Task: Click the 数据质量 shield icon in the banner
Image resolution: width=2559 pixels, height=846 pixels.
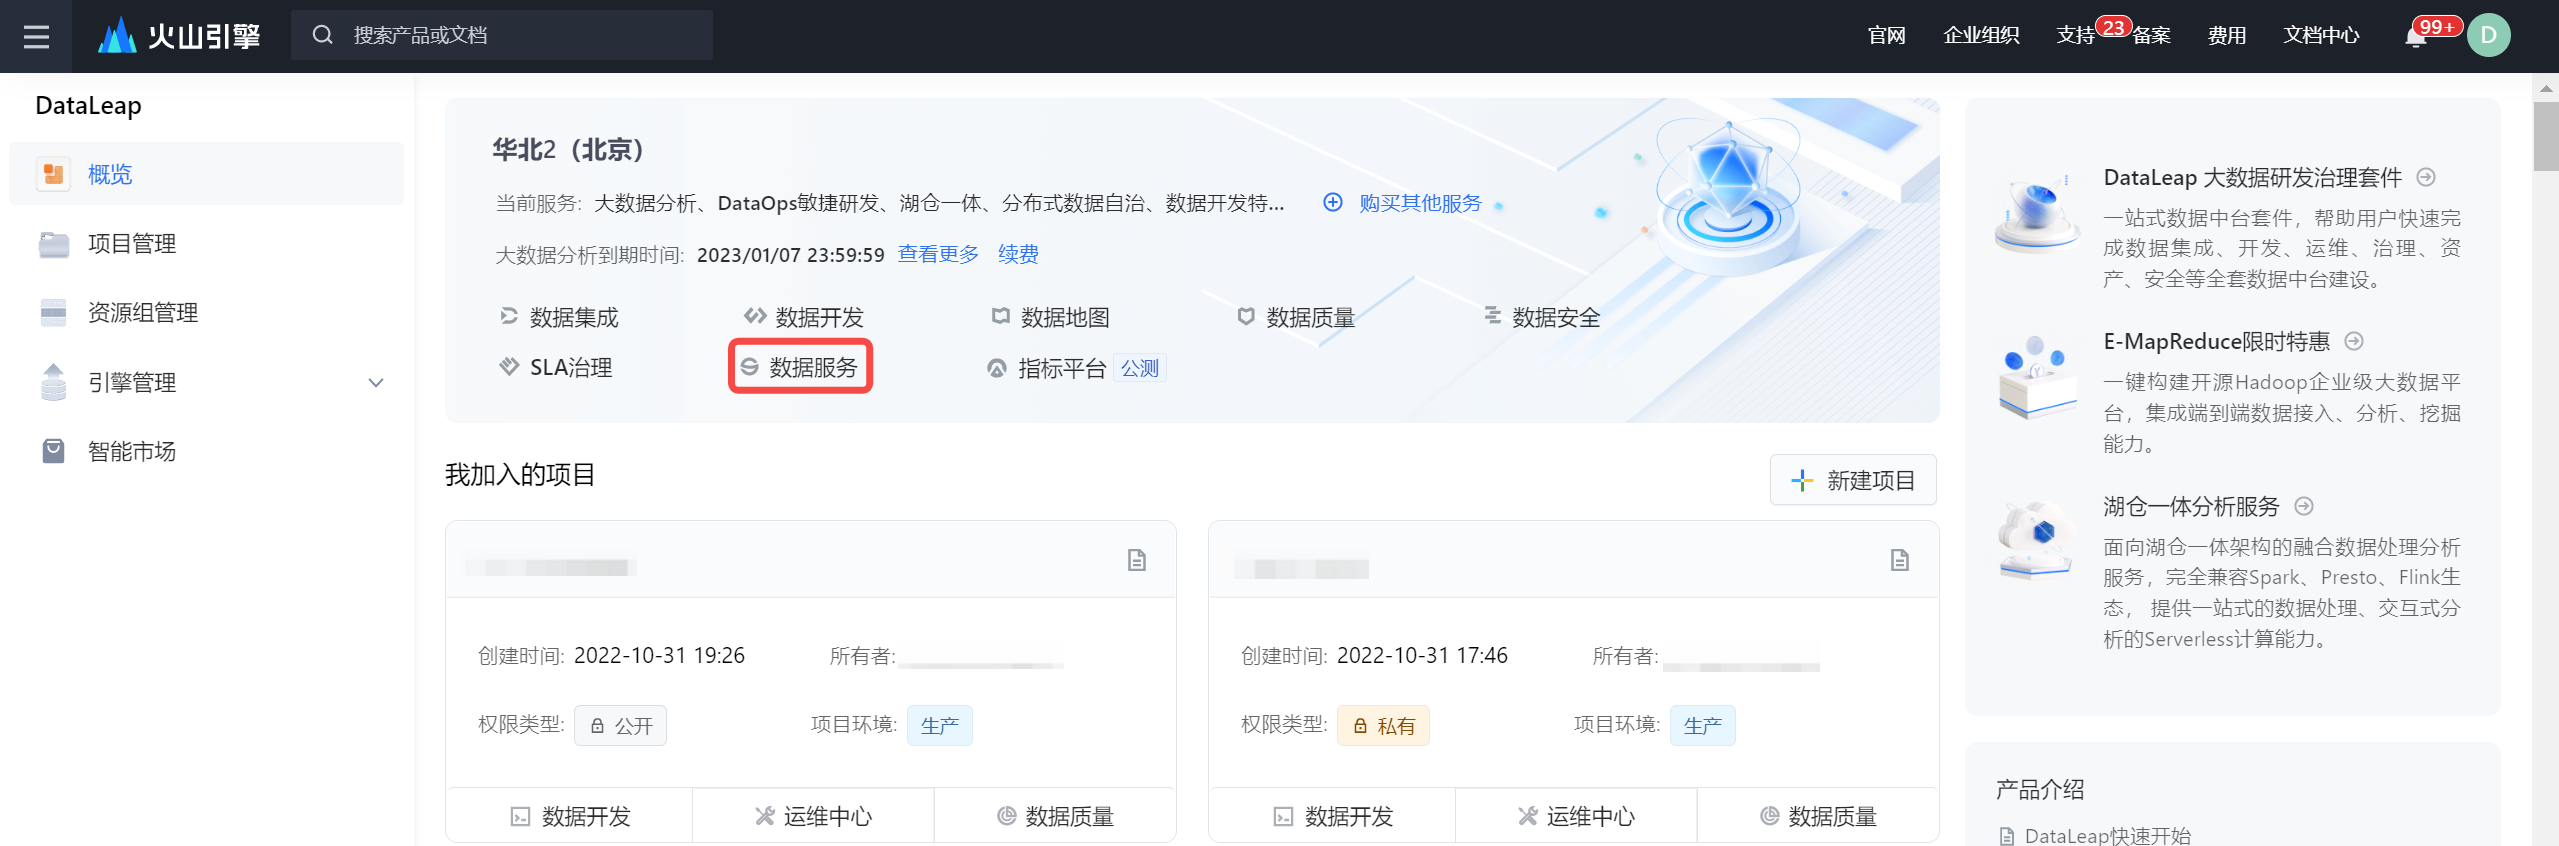Action: (1246, 317)
